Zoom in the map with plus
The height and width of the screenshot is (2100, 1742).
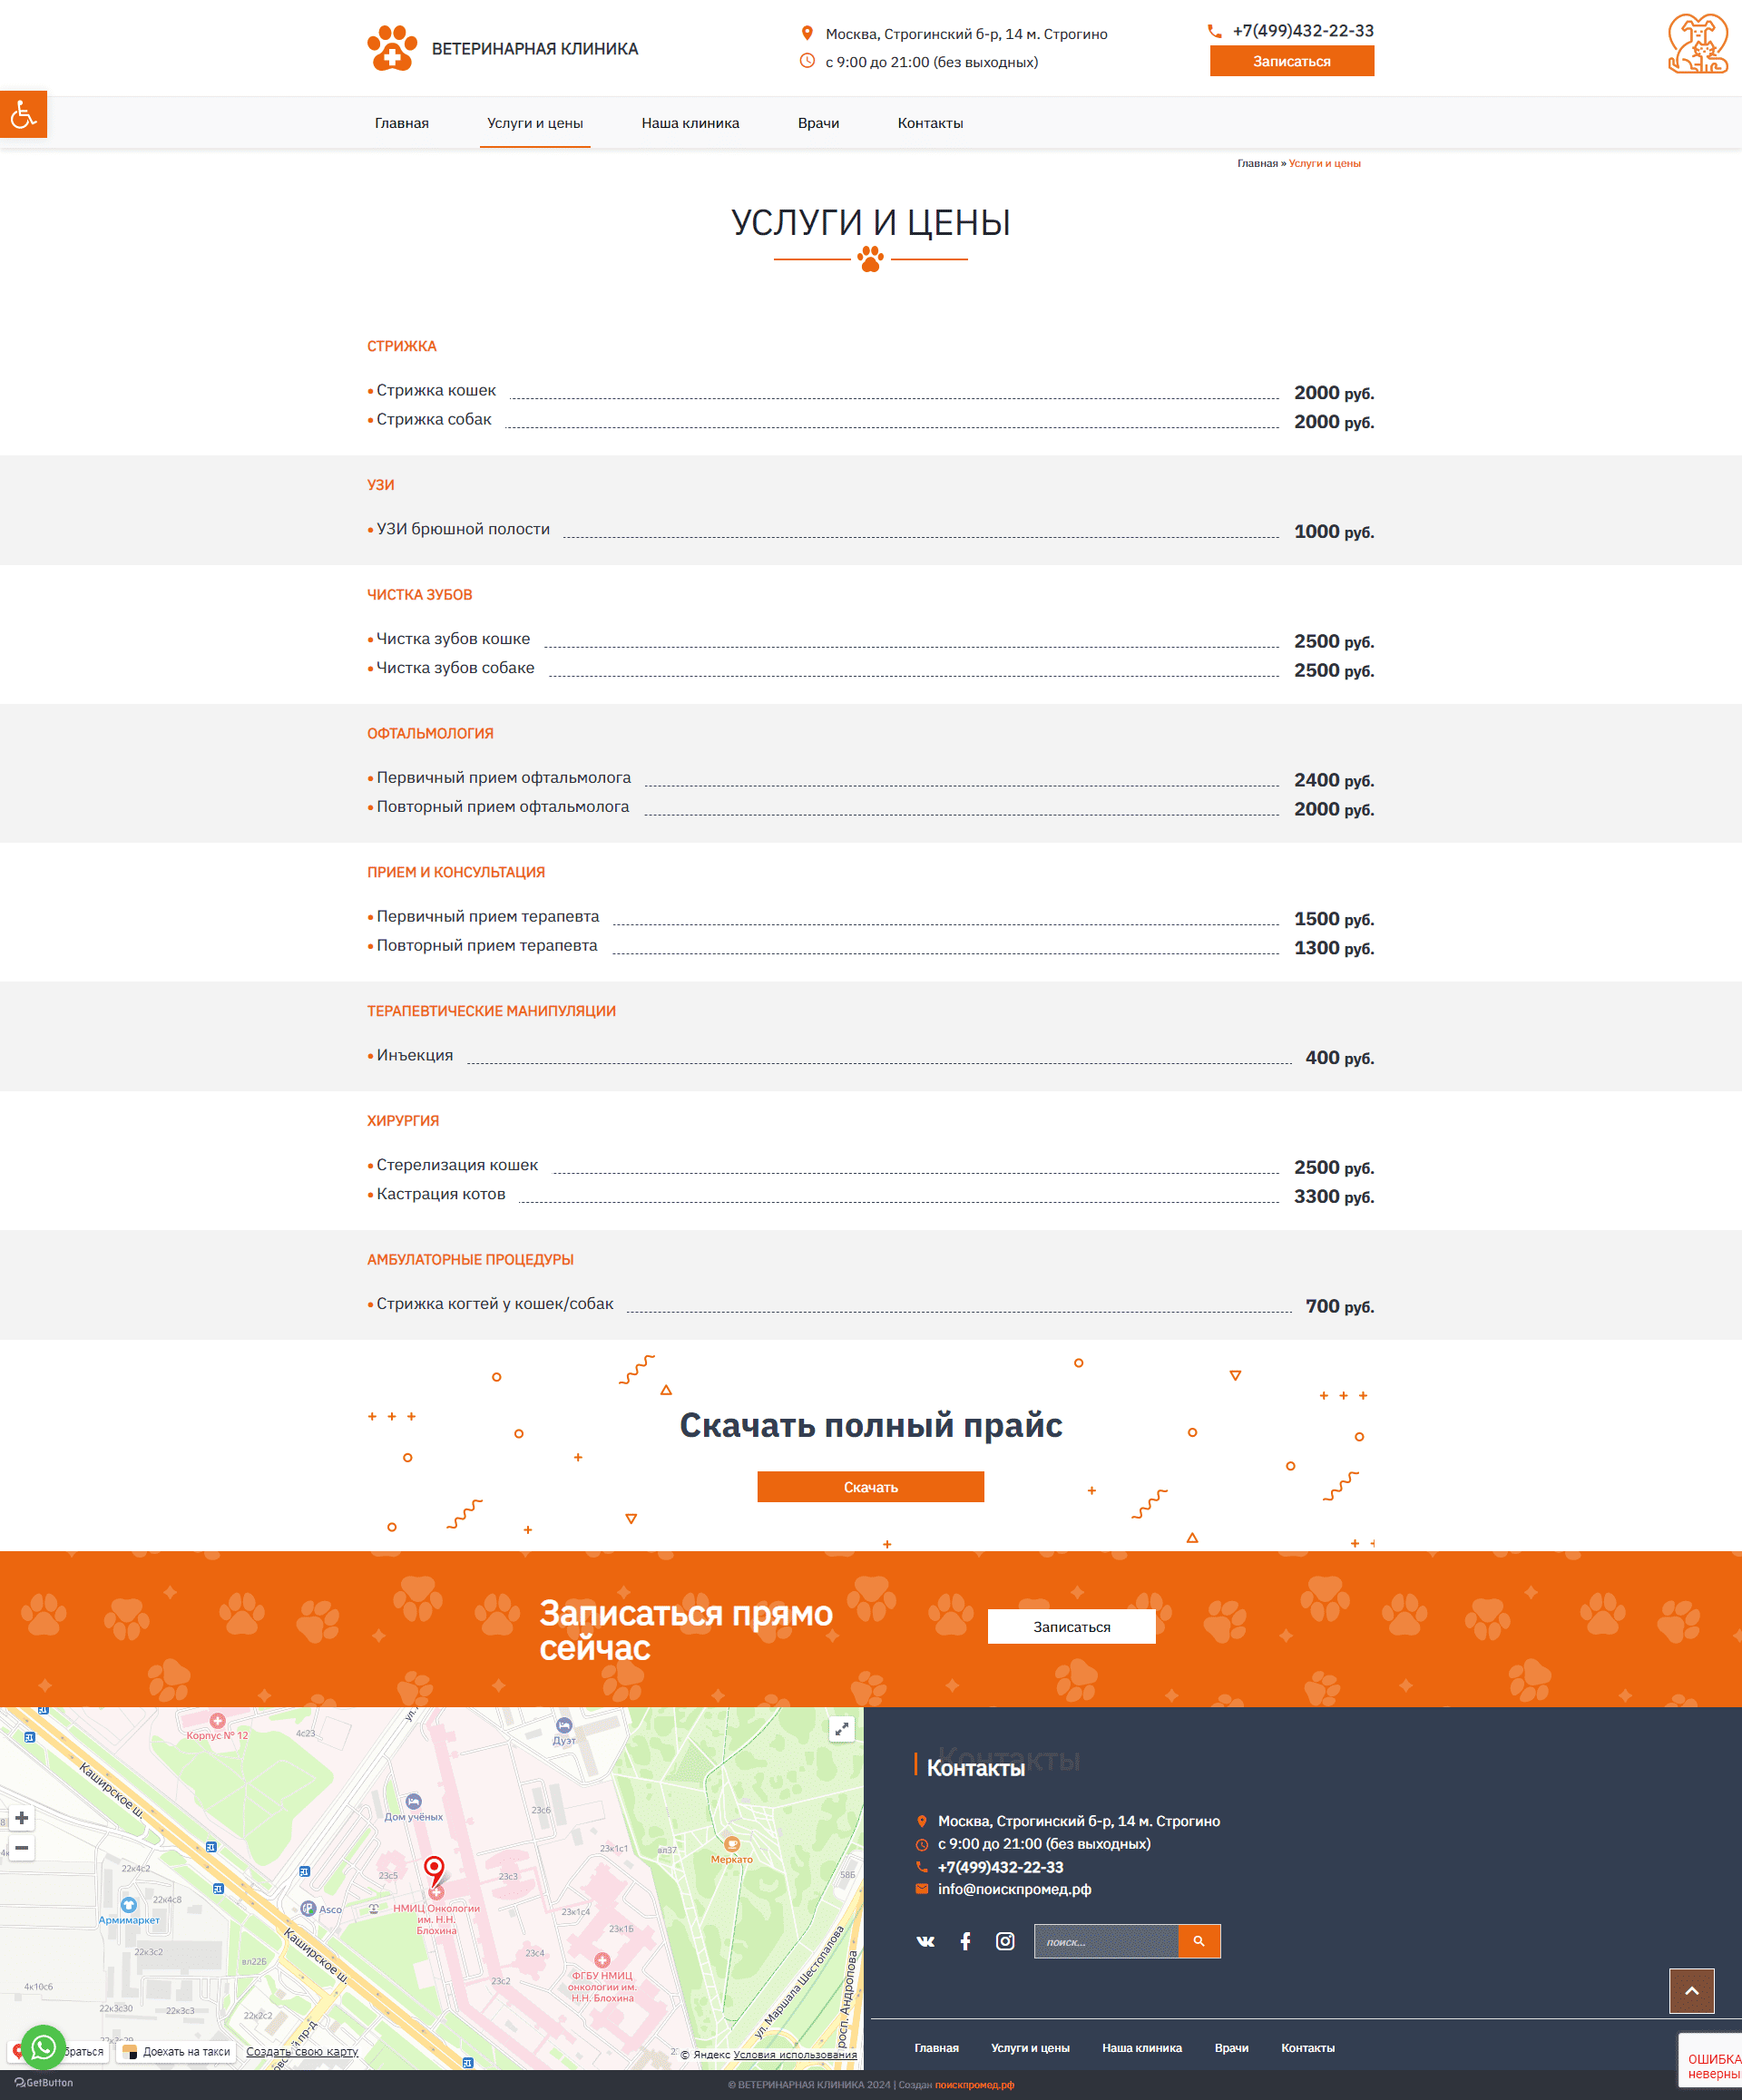pyautogui.click(x=22, y=1818)
